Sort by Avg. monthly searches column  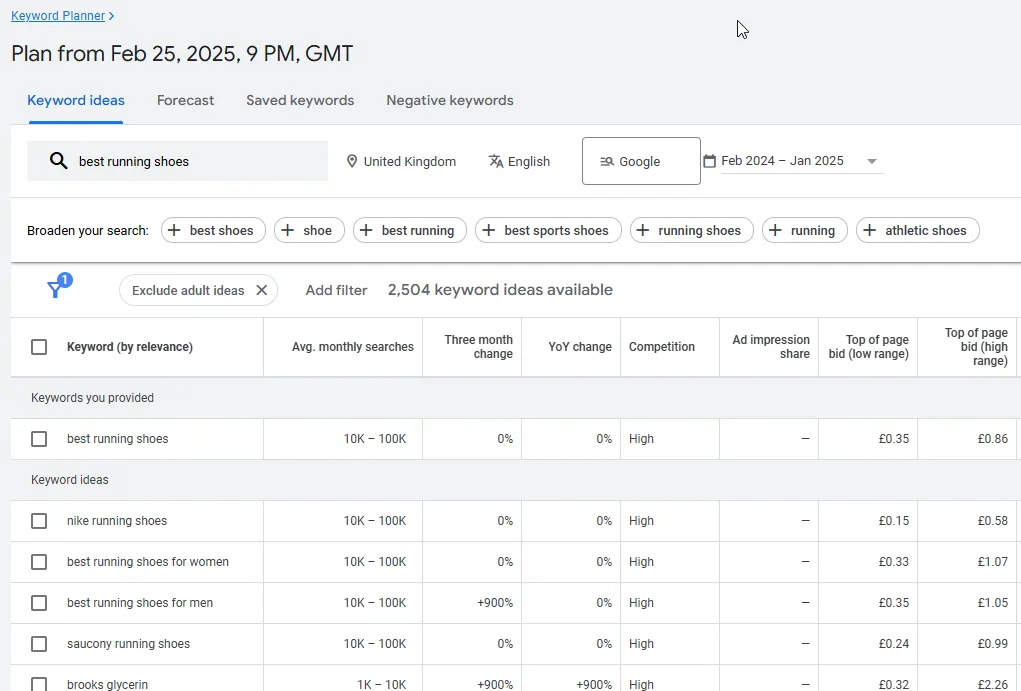click(352, 346)
